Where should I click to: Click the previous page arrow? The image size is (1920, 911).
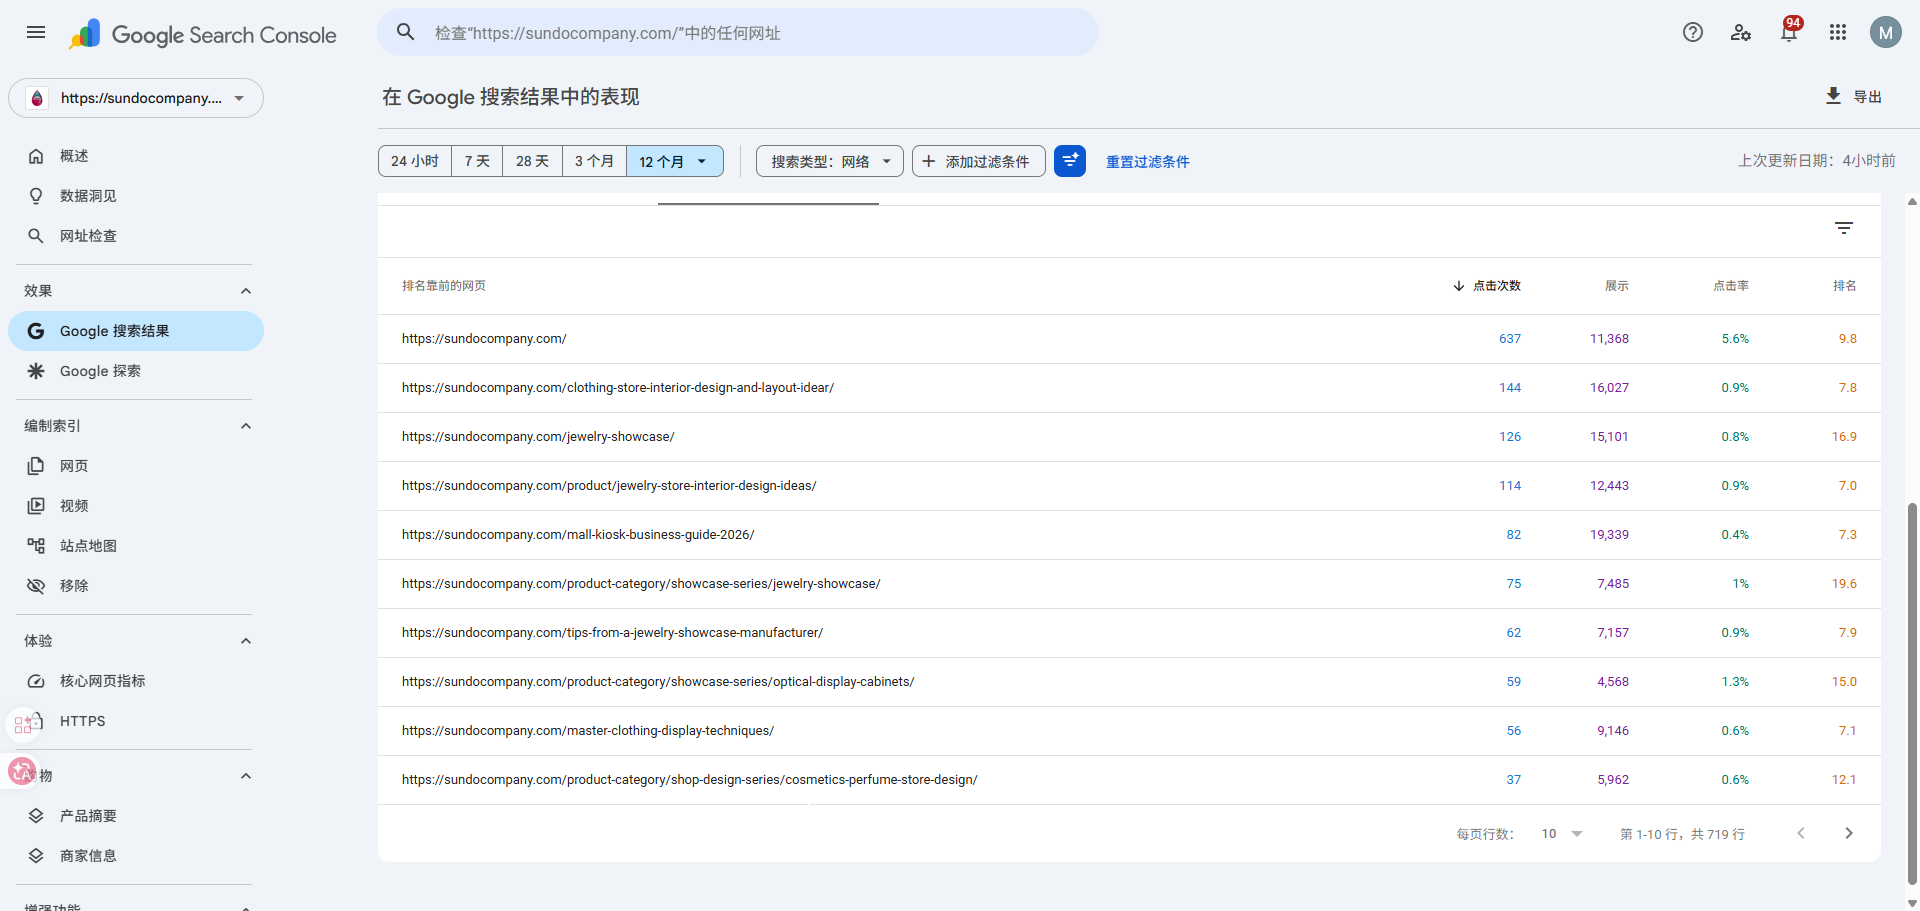click(x=1801, y=833)
